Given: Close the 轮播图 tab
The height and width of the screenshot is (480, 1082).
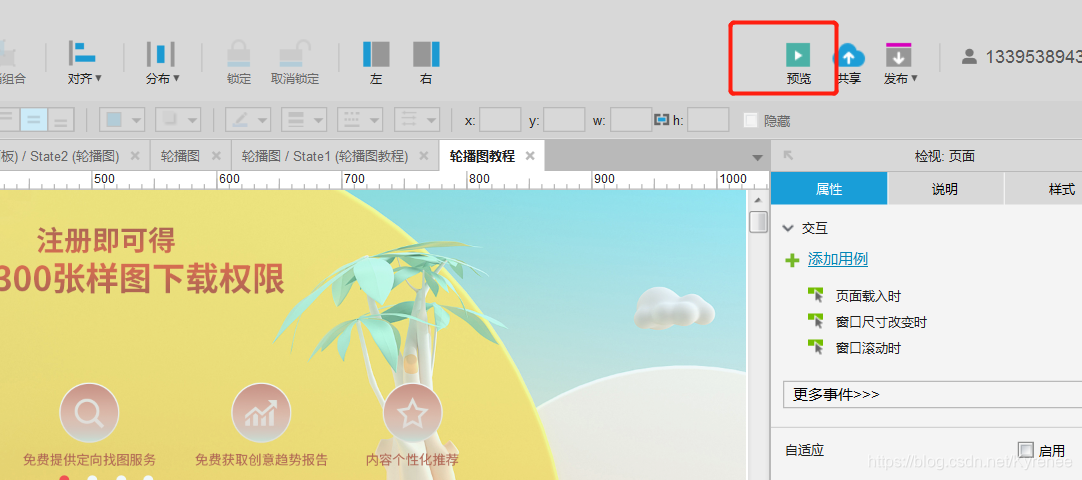Looking at the screenshot, I should [215, 156].
